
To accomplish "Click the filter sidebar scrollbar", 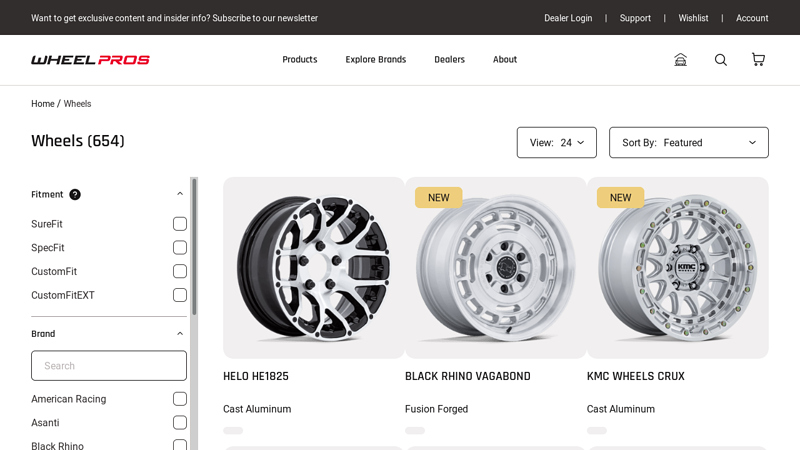I will point(194,247).
